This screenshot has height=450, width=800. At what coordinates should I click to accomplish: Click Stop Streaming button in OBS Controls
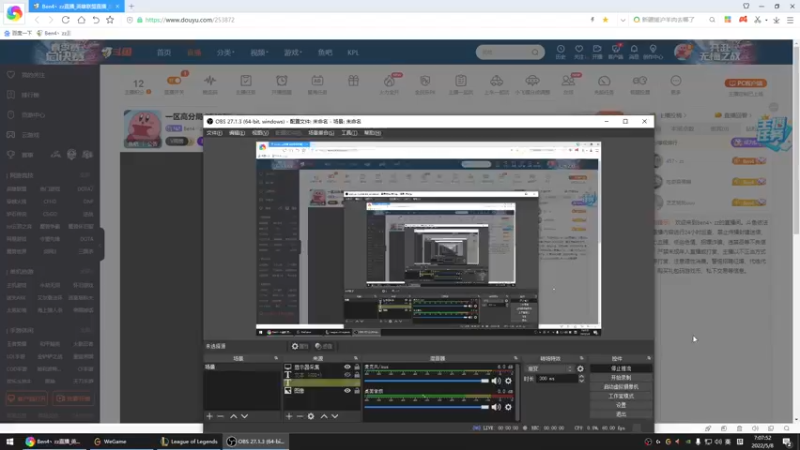click(621, 368)
